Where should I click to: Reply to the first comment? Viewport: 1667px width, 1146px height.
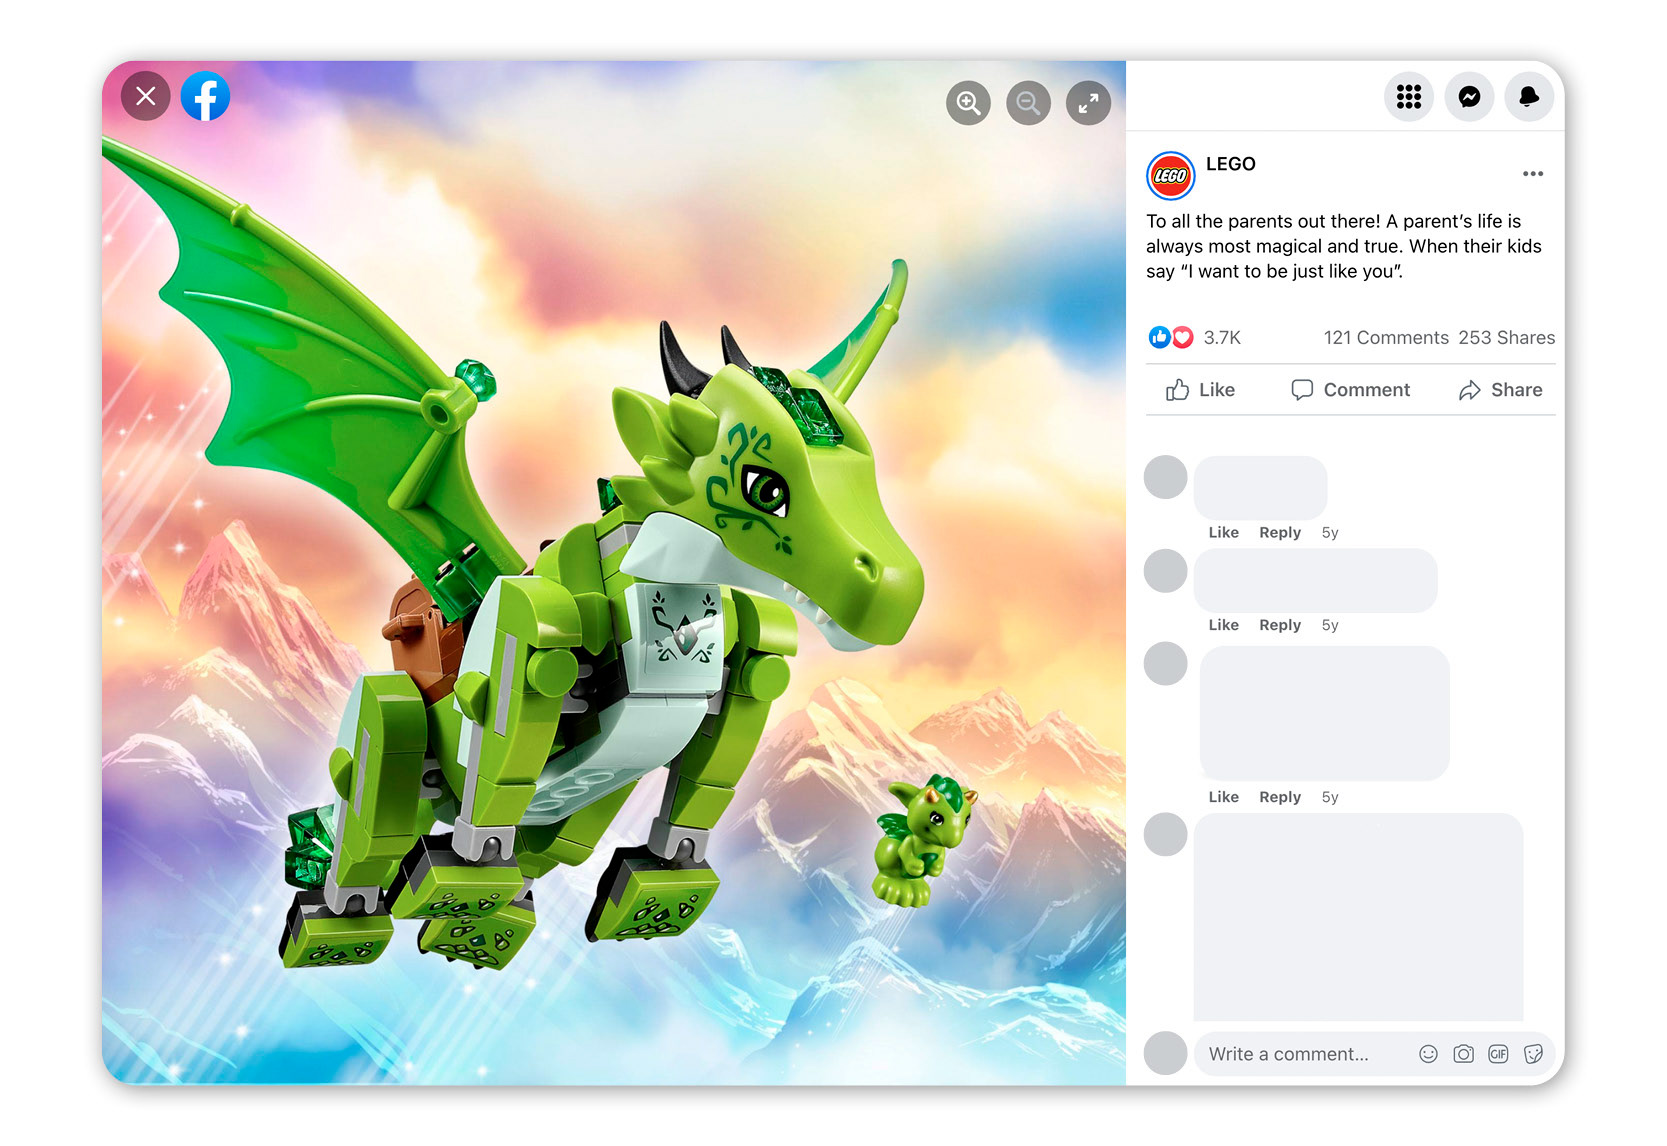[1280, 533]
